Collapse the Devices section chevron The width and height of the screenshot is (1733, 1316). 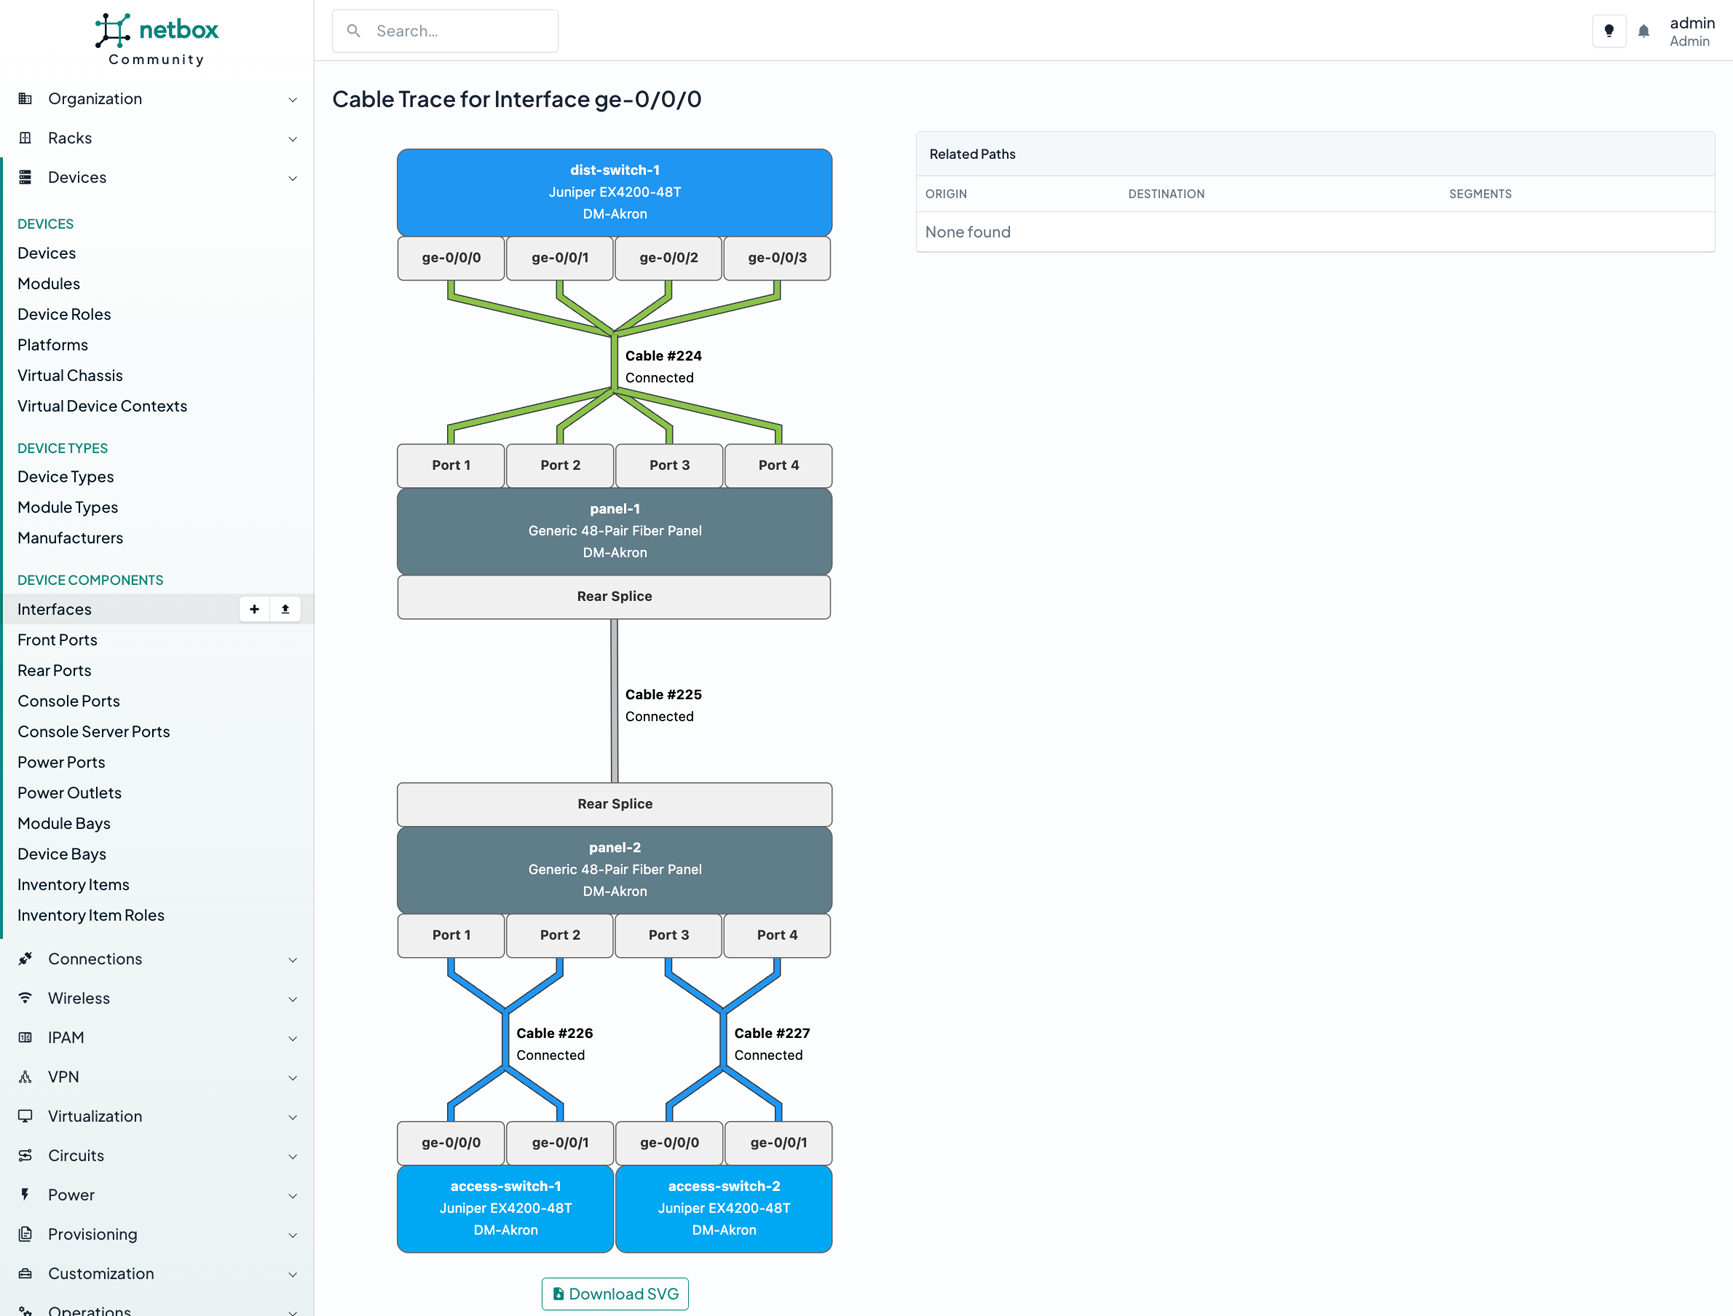pos(292,178)
